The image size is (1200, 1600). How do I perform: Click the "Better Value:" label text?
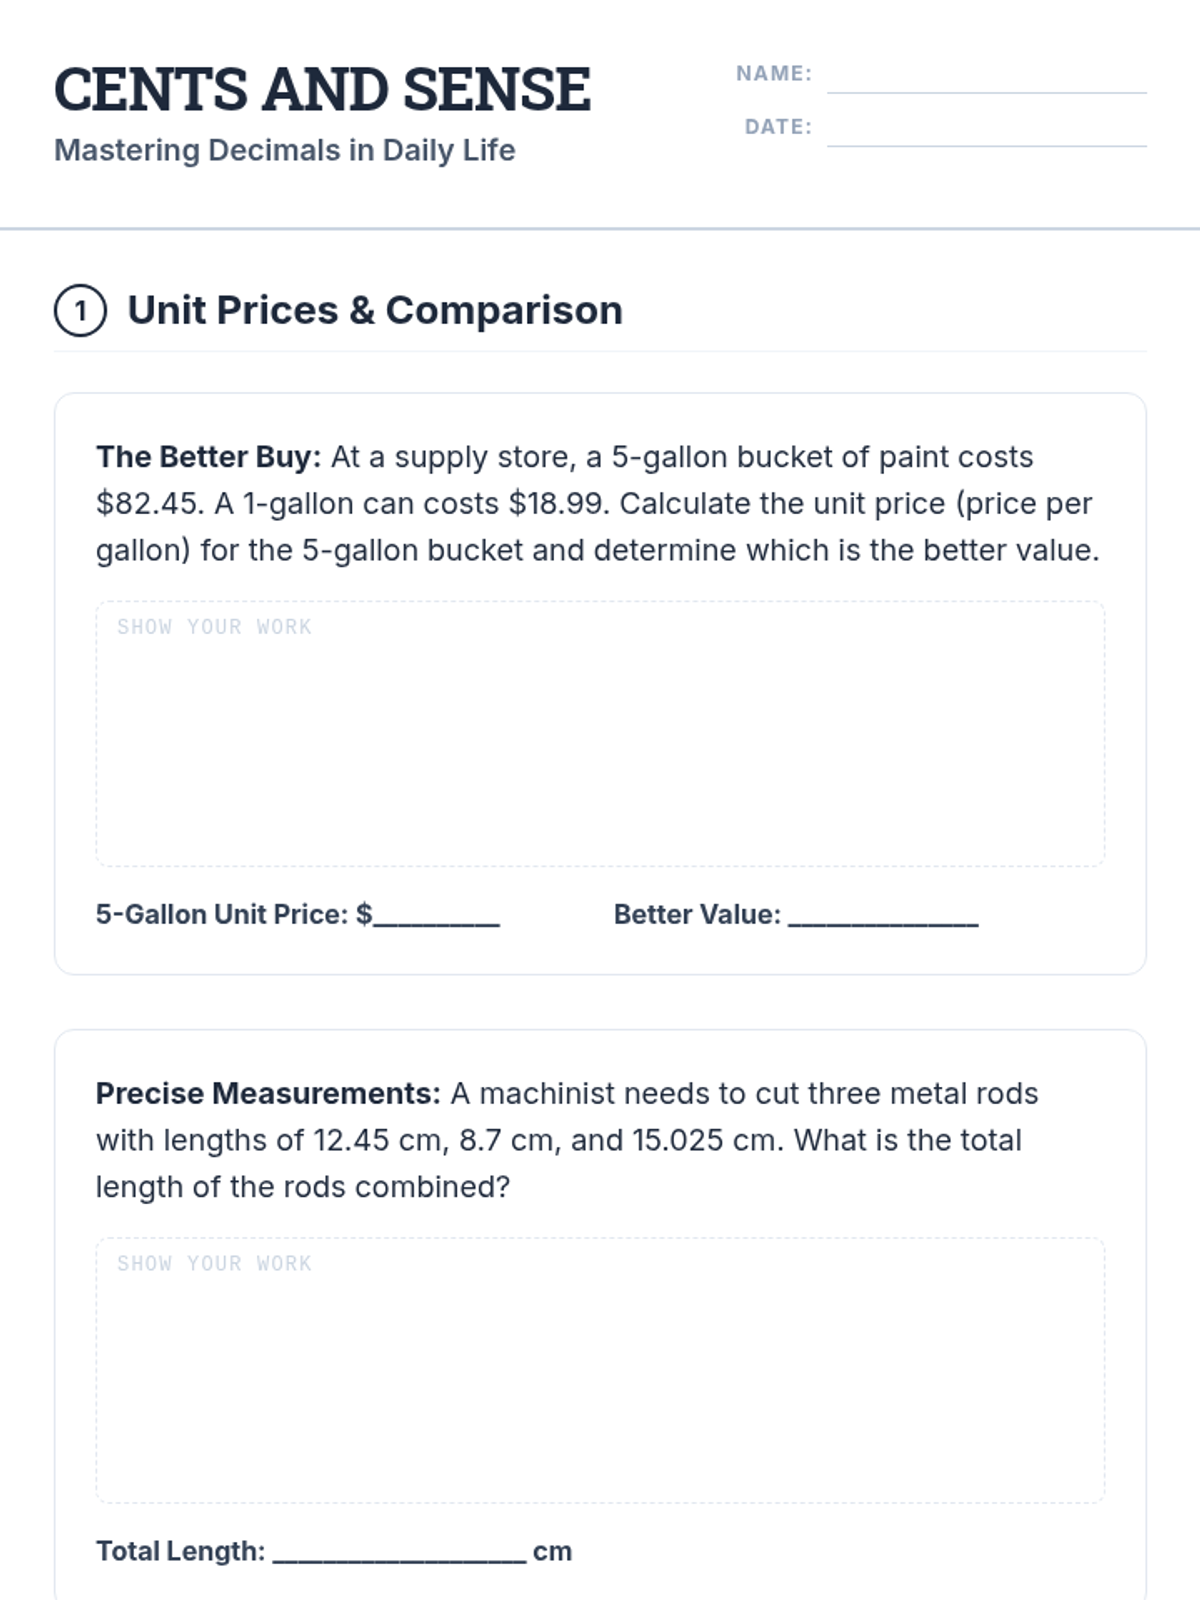[x=696, y=914]
